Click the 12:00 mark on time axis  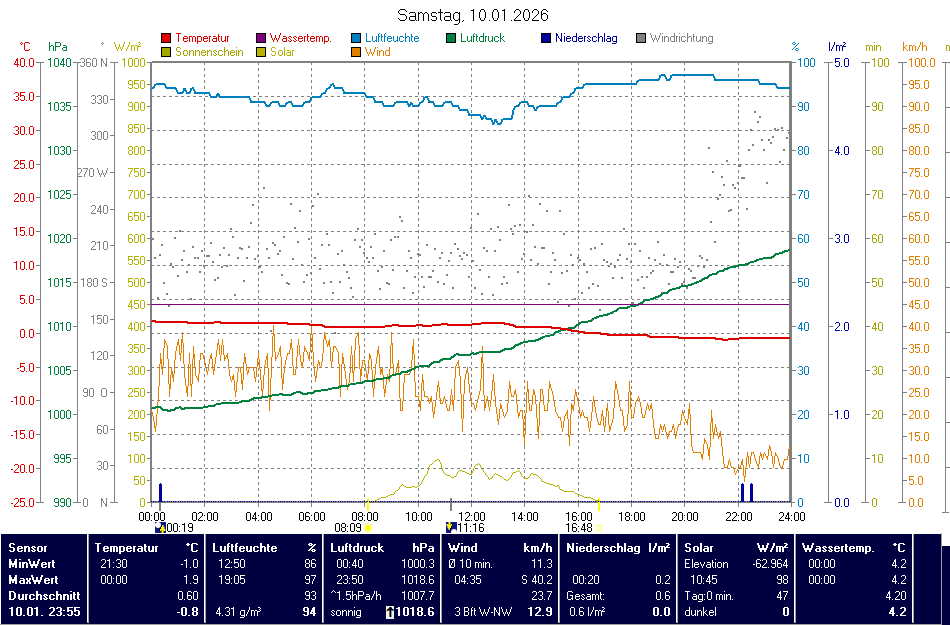point(472,516)
